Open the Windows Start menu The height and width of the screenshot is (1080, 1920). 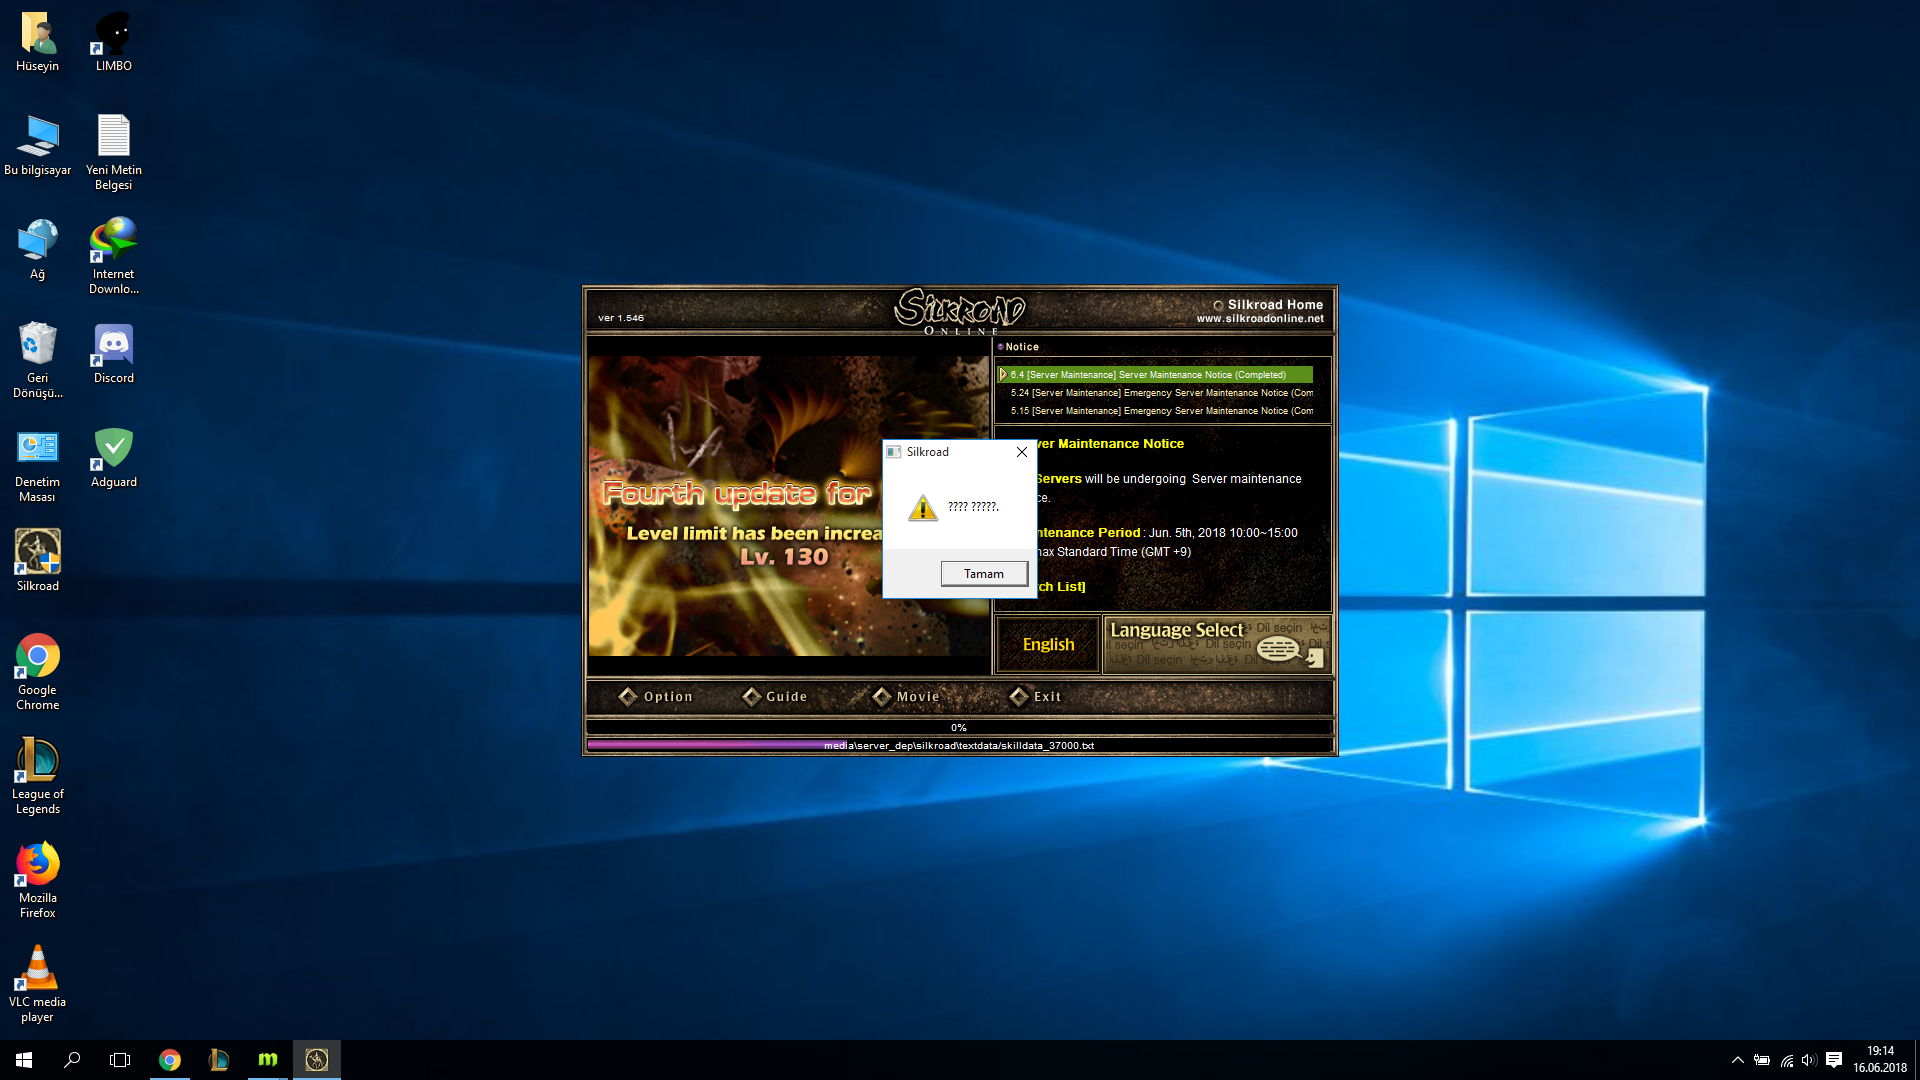tap(24, 1060)
